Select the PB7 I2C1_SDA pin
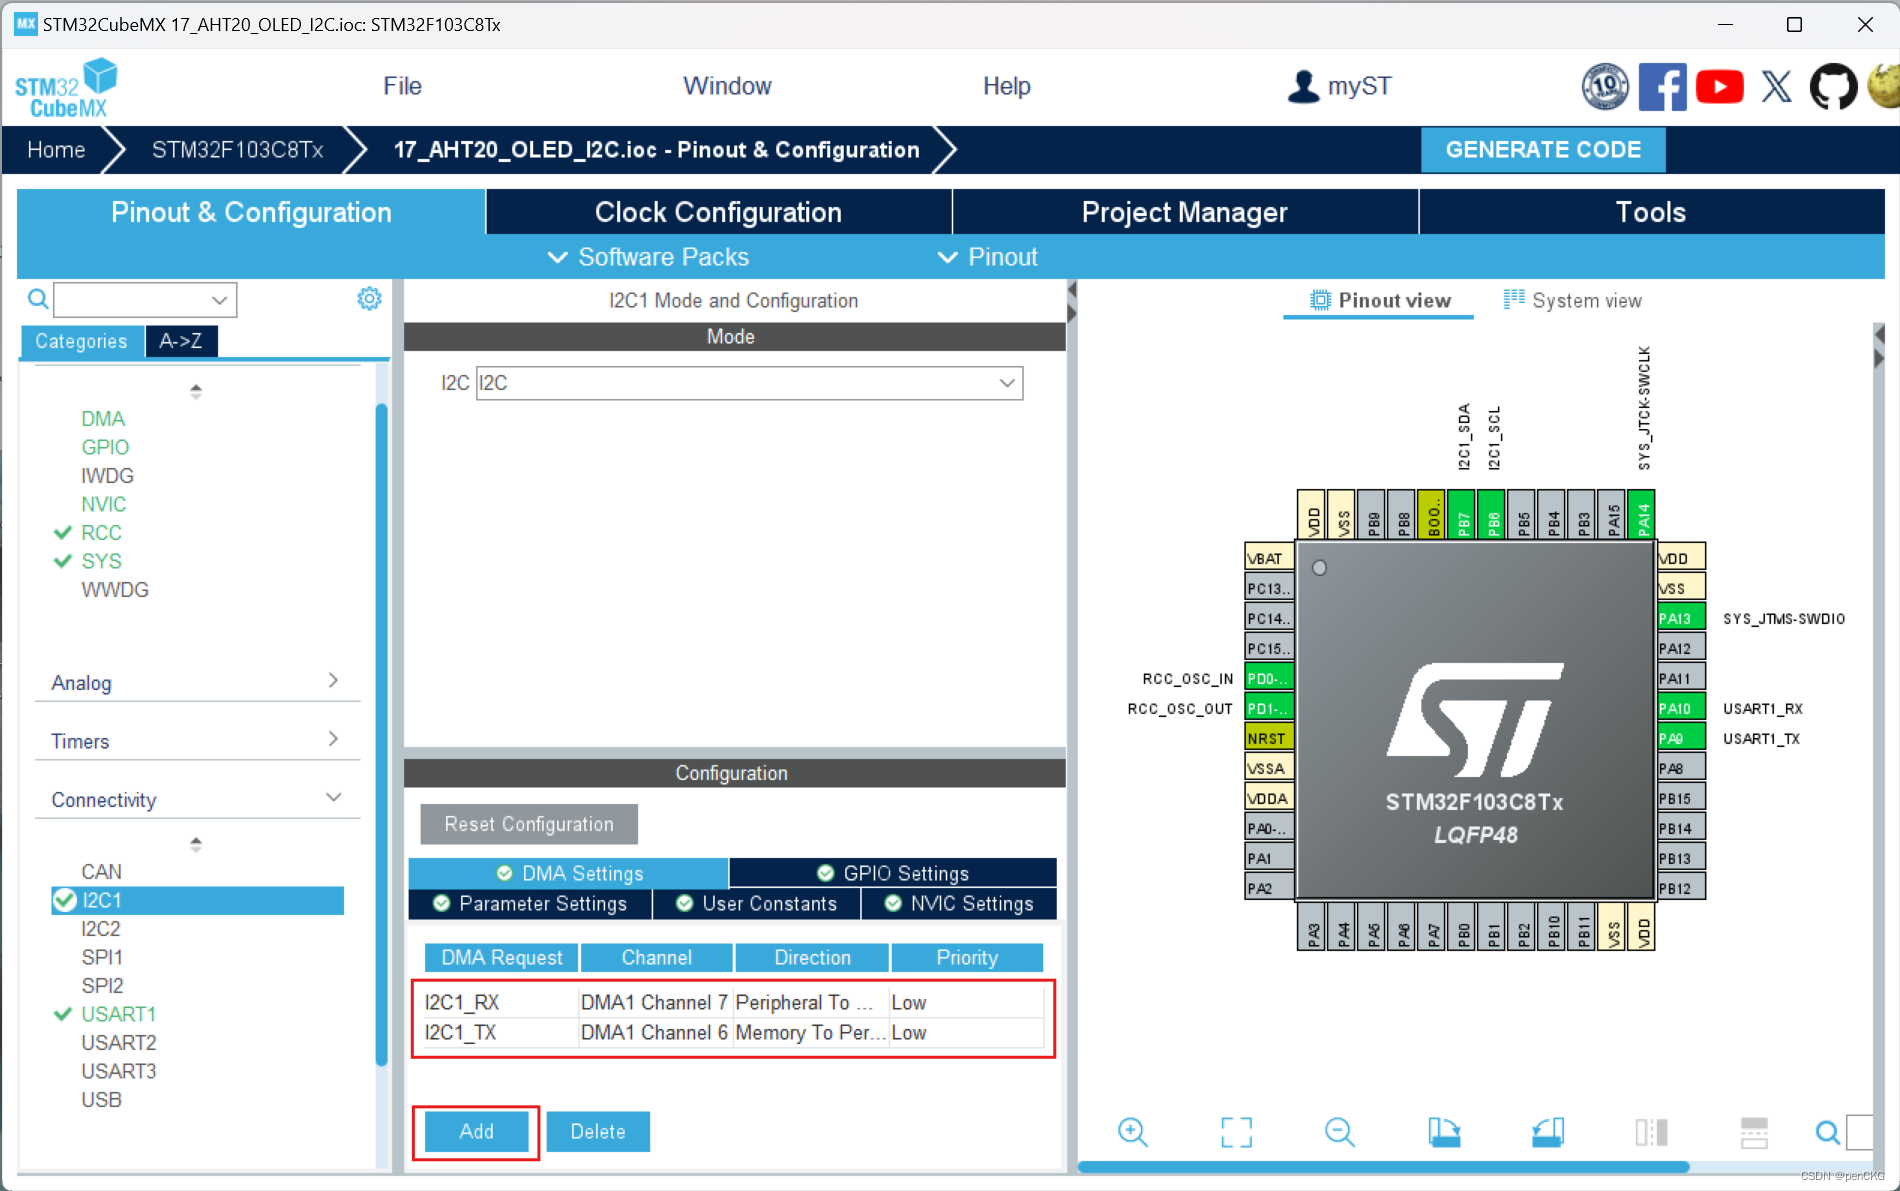 pyautogui.click(x=1461, y=515)
